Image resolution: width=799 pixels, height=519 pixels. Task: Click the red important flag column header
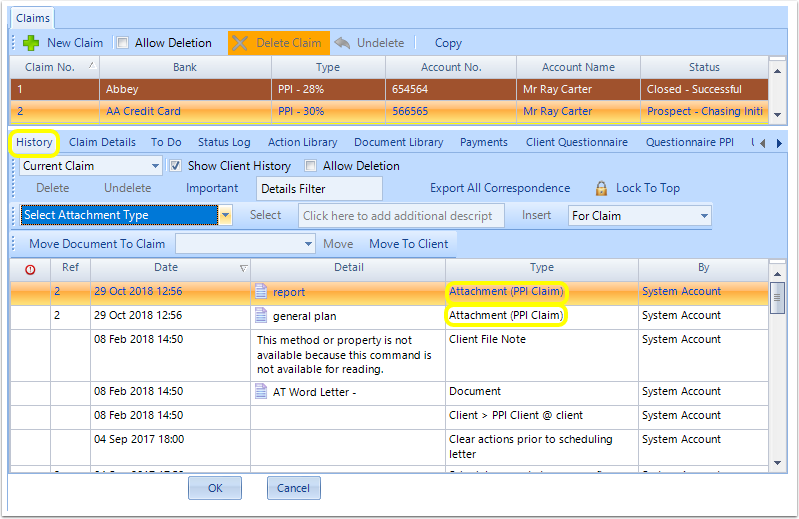click(x=30, y=269)
